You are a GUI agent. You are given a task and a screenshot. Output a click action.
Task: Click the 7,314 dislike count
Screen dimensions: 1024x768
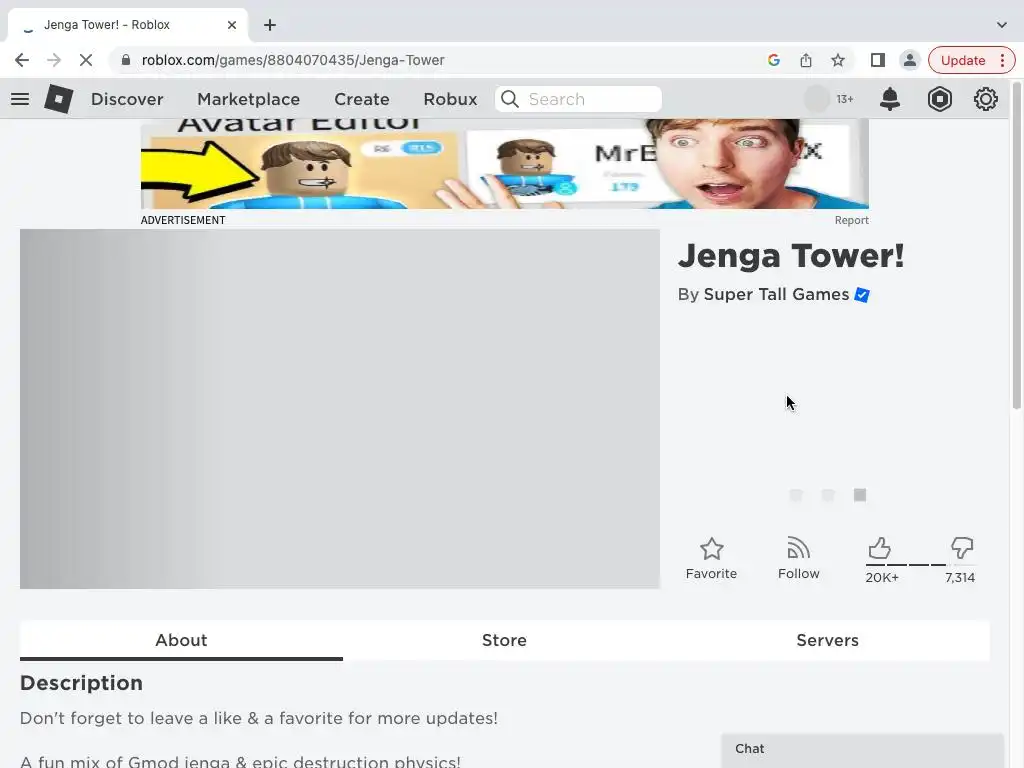tap(959, 577)
